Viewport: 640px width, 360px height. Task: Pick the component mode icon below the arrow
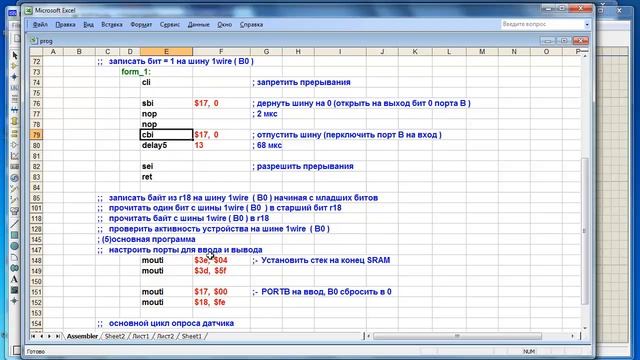pyautogui.click(x=15, y=66)
